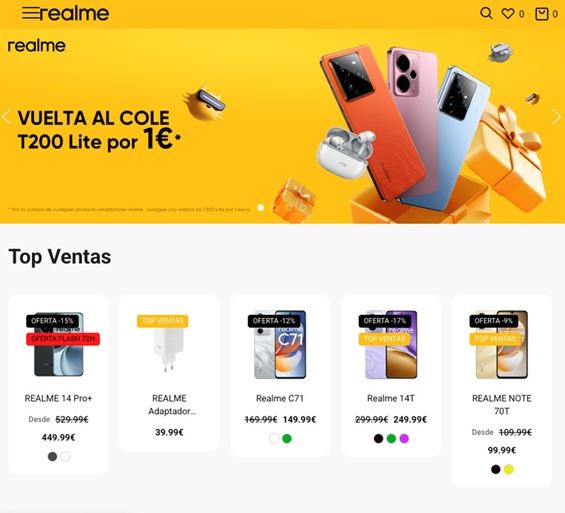Select black color for Realme 14T

[x=378, y=438]
